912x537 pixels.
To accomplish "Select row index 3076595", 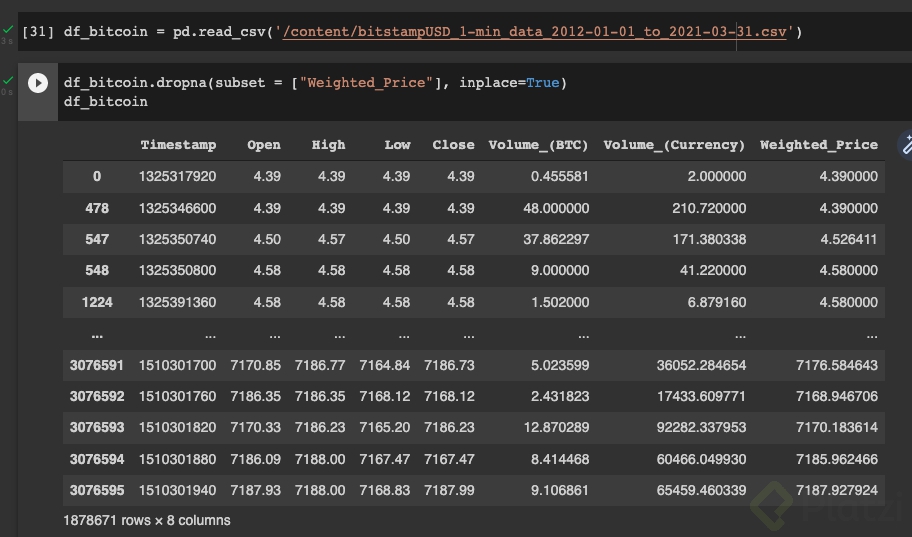I will [x=97, y=491].
